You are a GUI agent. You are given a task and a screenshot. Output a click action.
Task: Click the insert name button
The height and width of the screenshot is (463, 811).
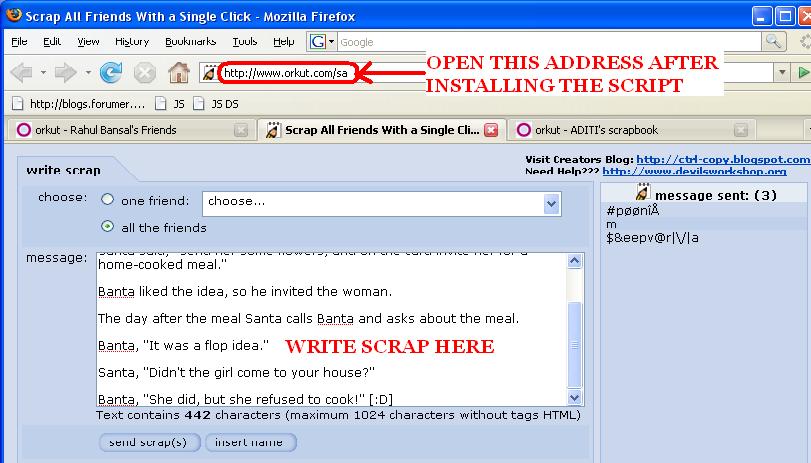pos(250,442)
